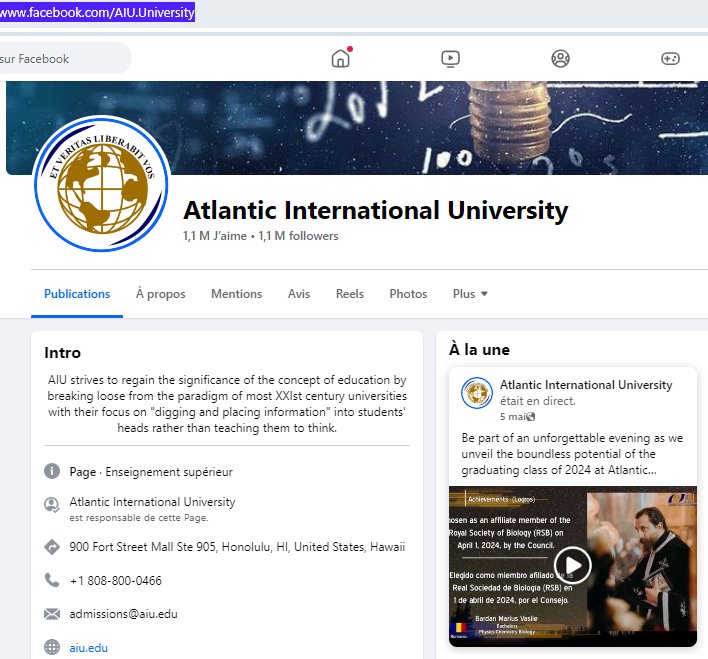The image size is (708, 659).
Task: Click 'Atlantic International University' page manager name
Action: (152, 502)
